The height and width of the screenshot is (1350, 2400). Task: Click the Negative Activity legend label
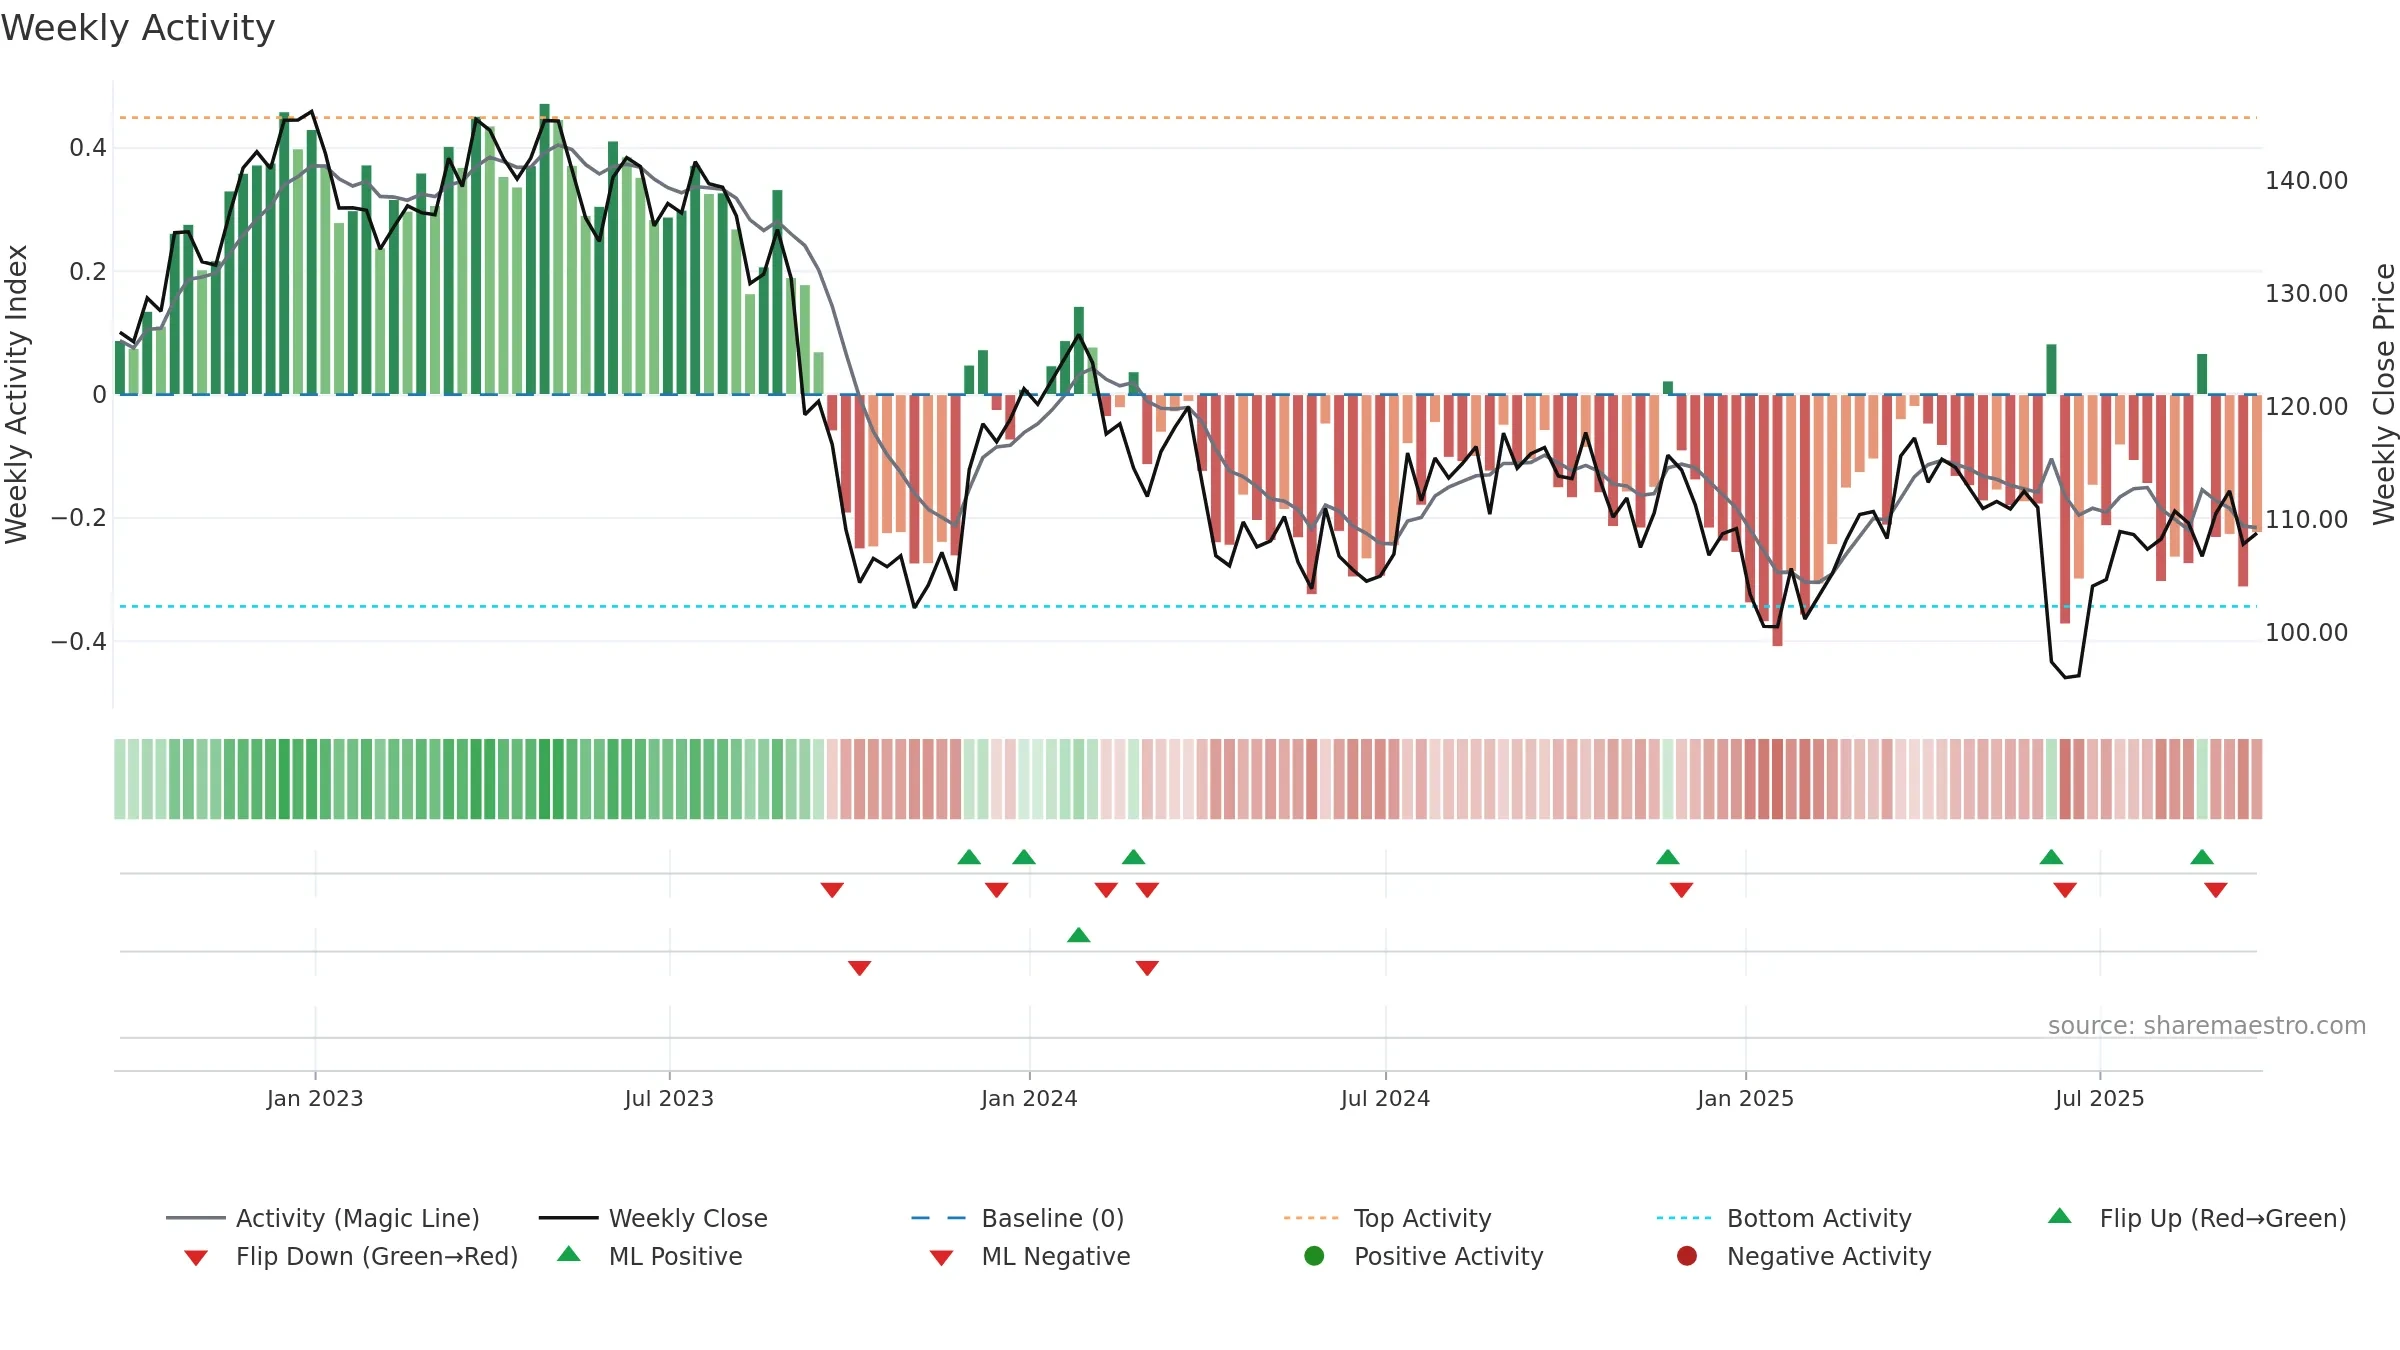click(x=1829, y=1256)
